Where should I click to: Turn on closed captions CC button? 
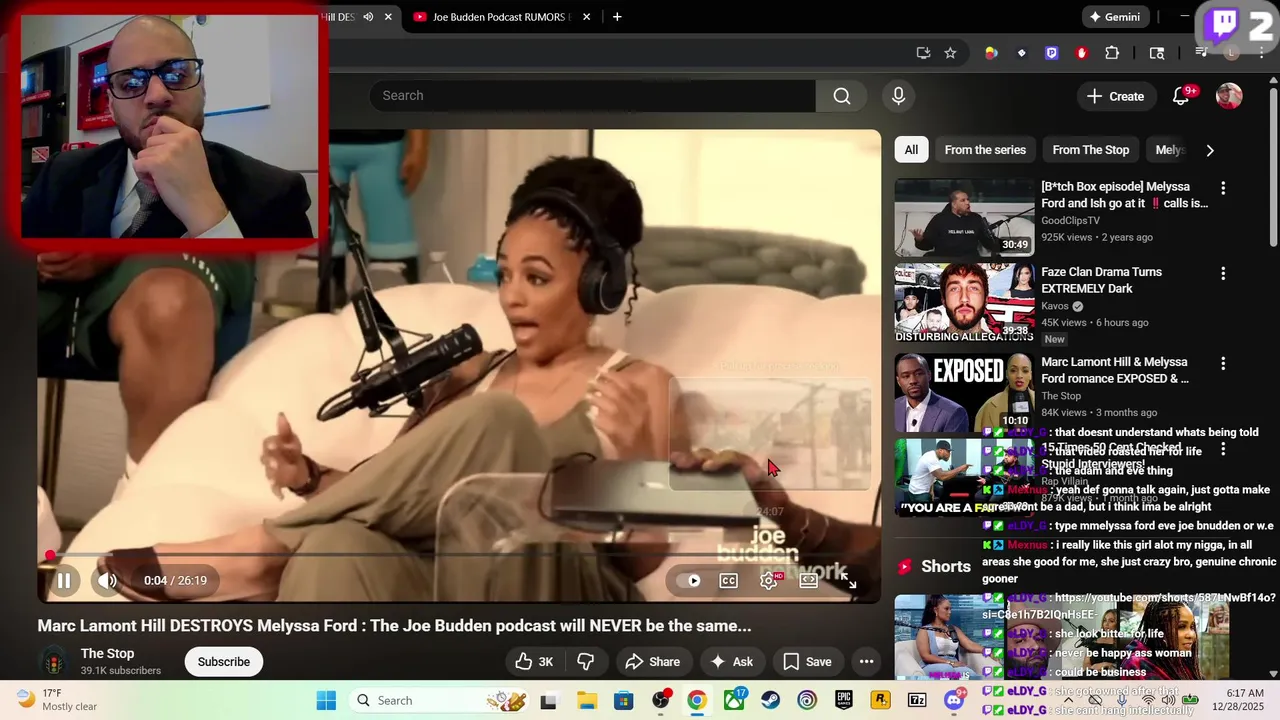pyautogui.click(x=729, y=580)
